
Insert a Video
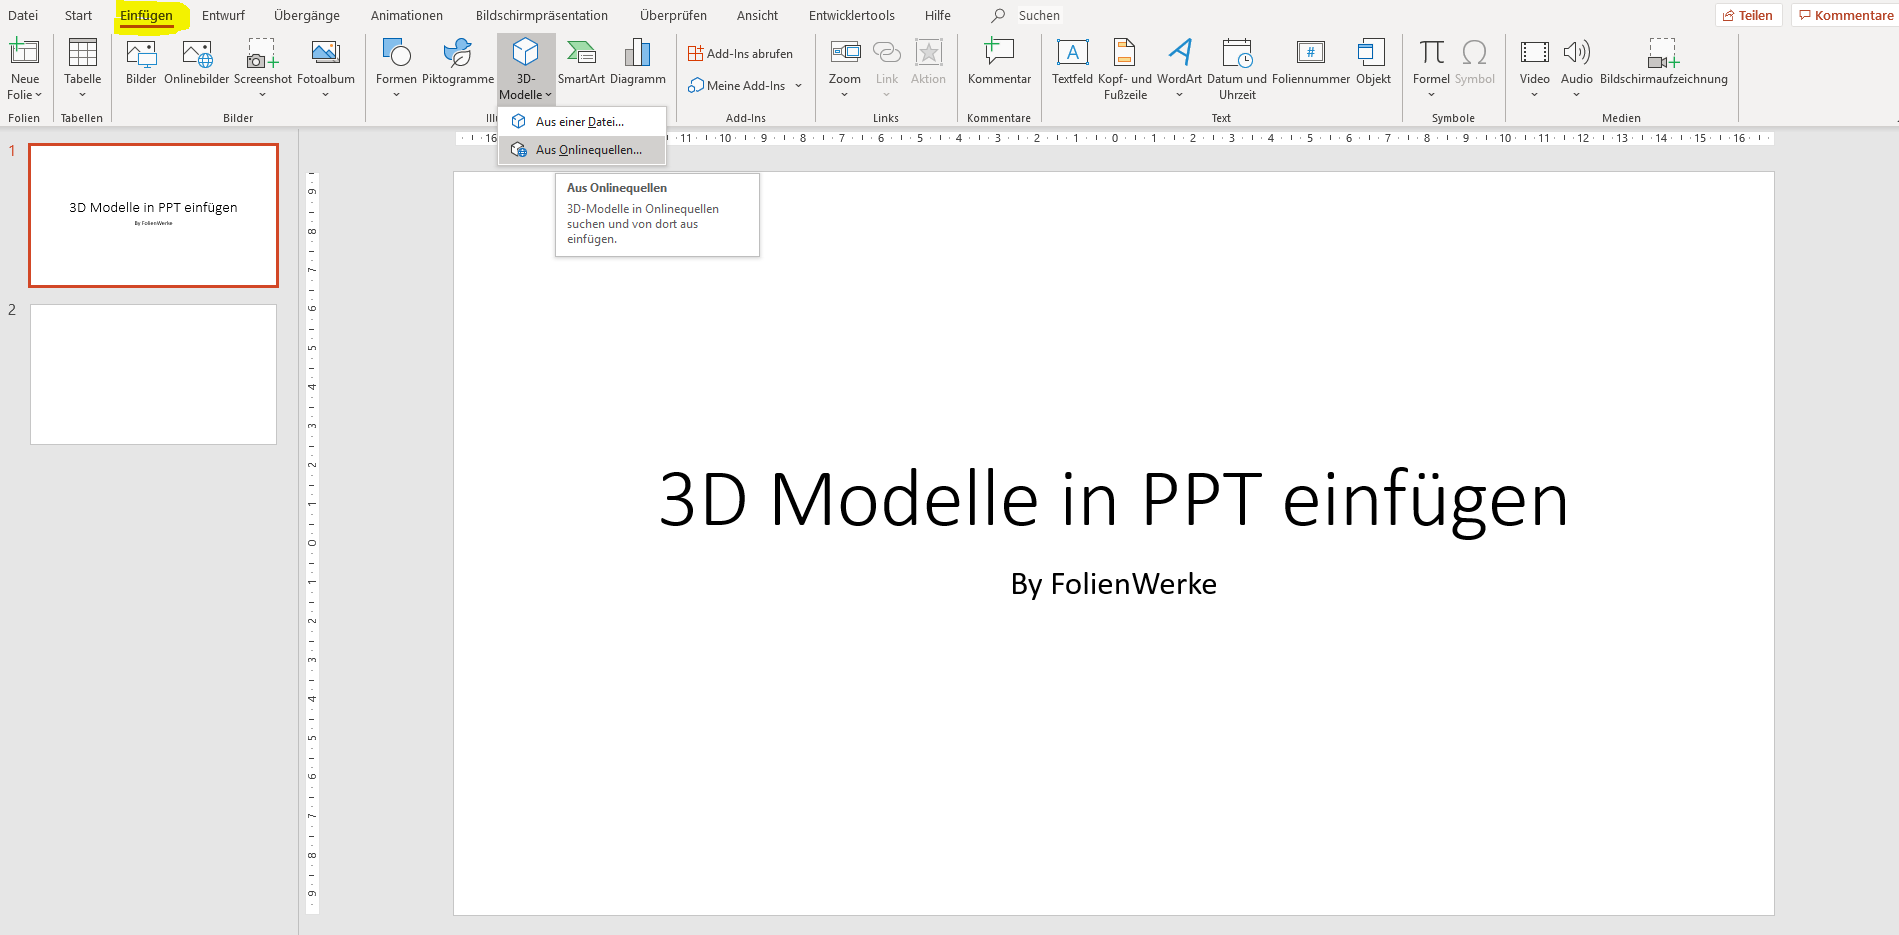coord(1534,52)
